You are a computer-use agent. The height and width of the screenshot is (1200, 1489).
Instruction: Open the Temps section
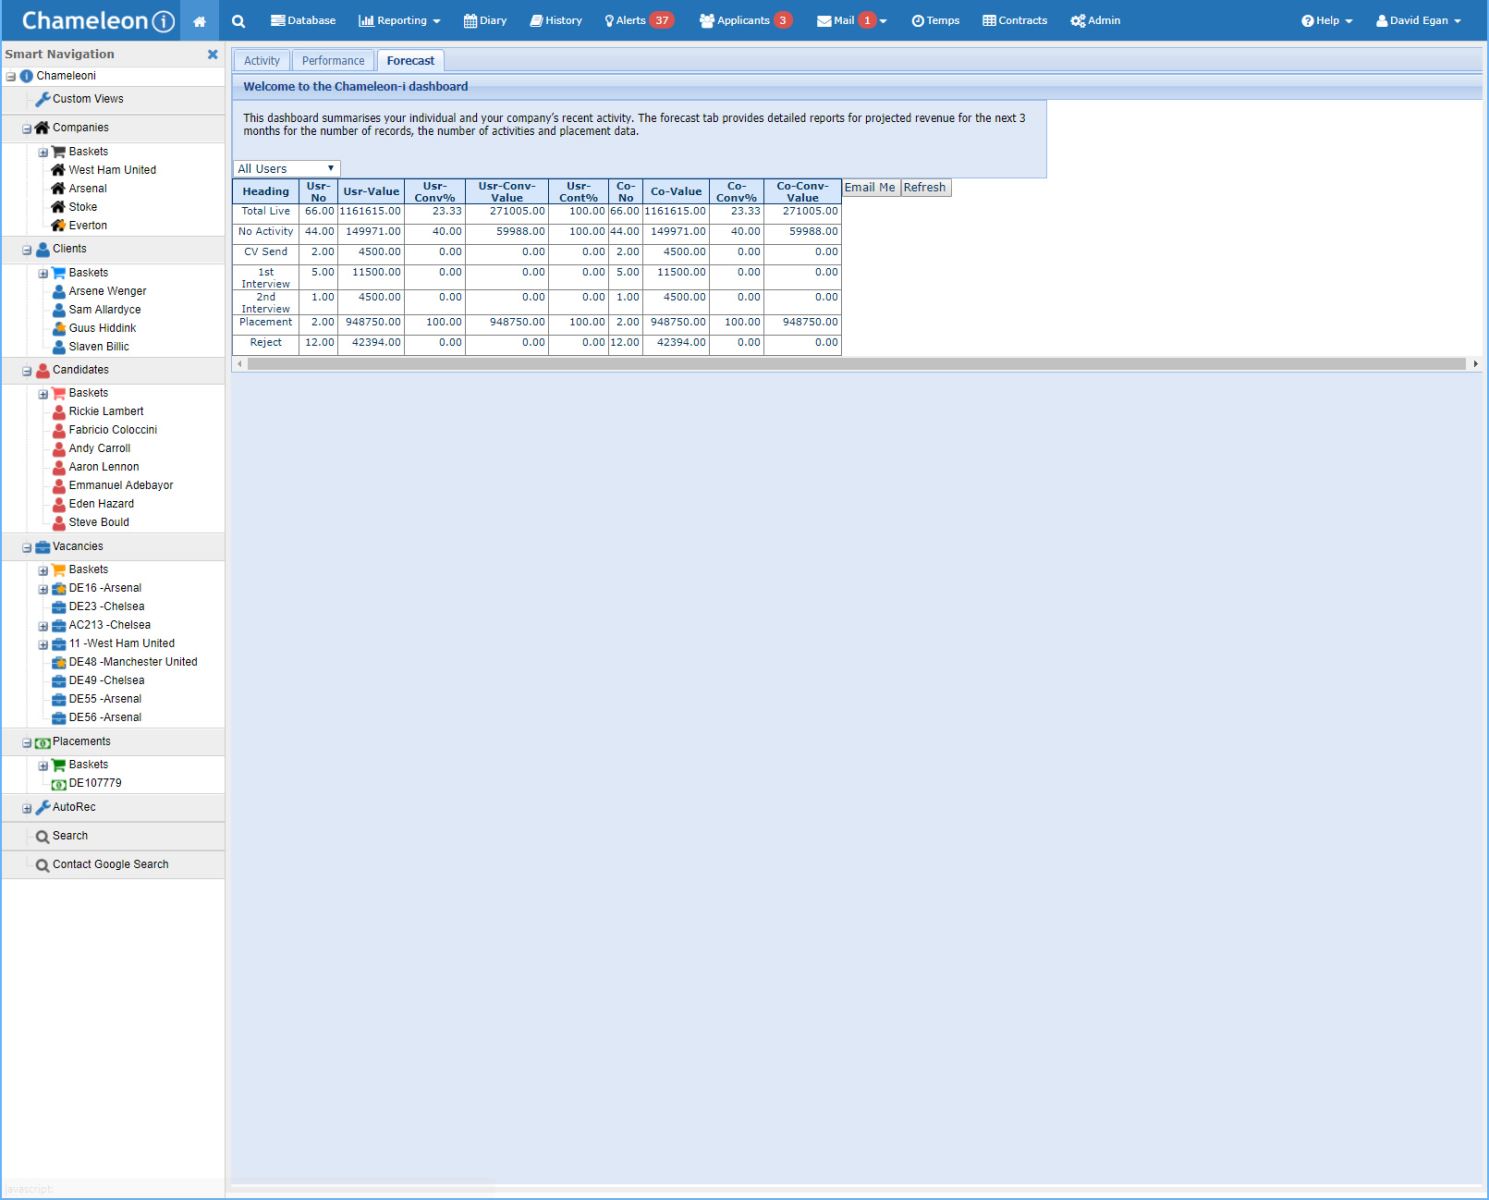[x=935, y=20]
